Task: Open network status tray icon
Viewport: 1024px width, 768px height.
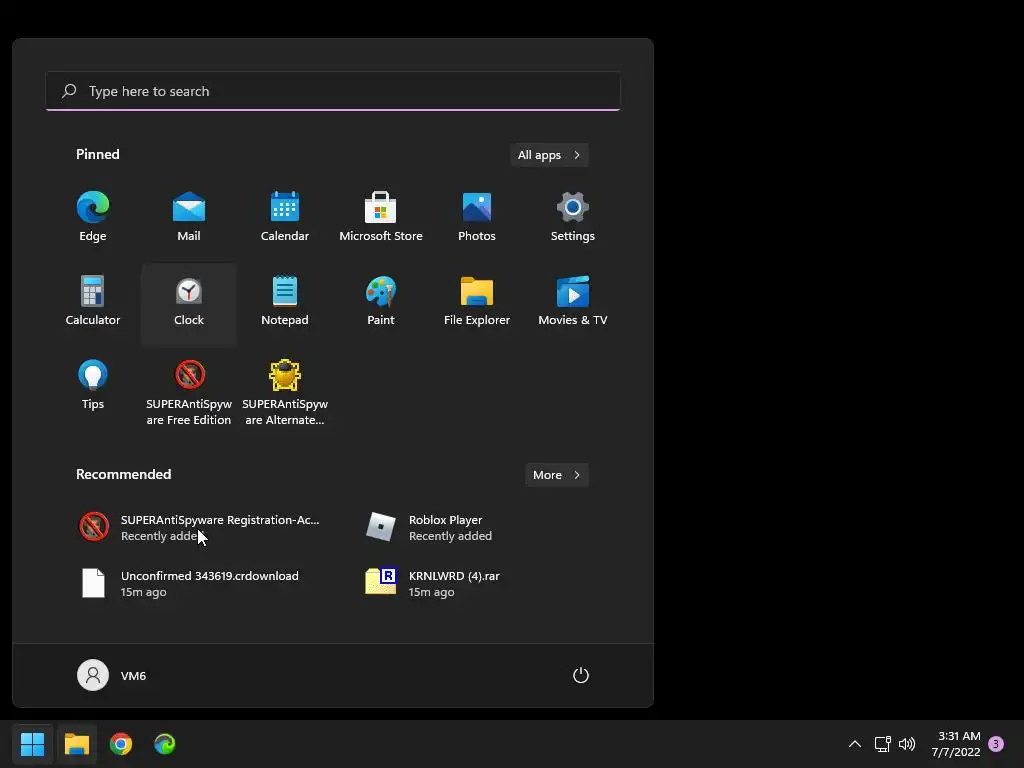Action: click(x=882, y=744)
